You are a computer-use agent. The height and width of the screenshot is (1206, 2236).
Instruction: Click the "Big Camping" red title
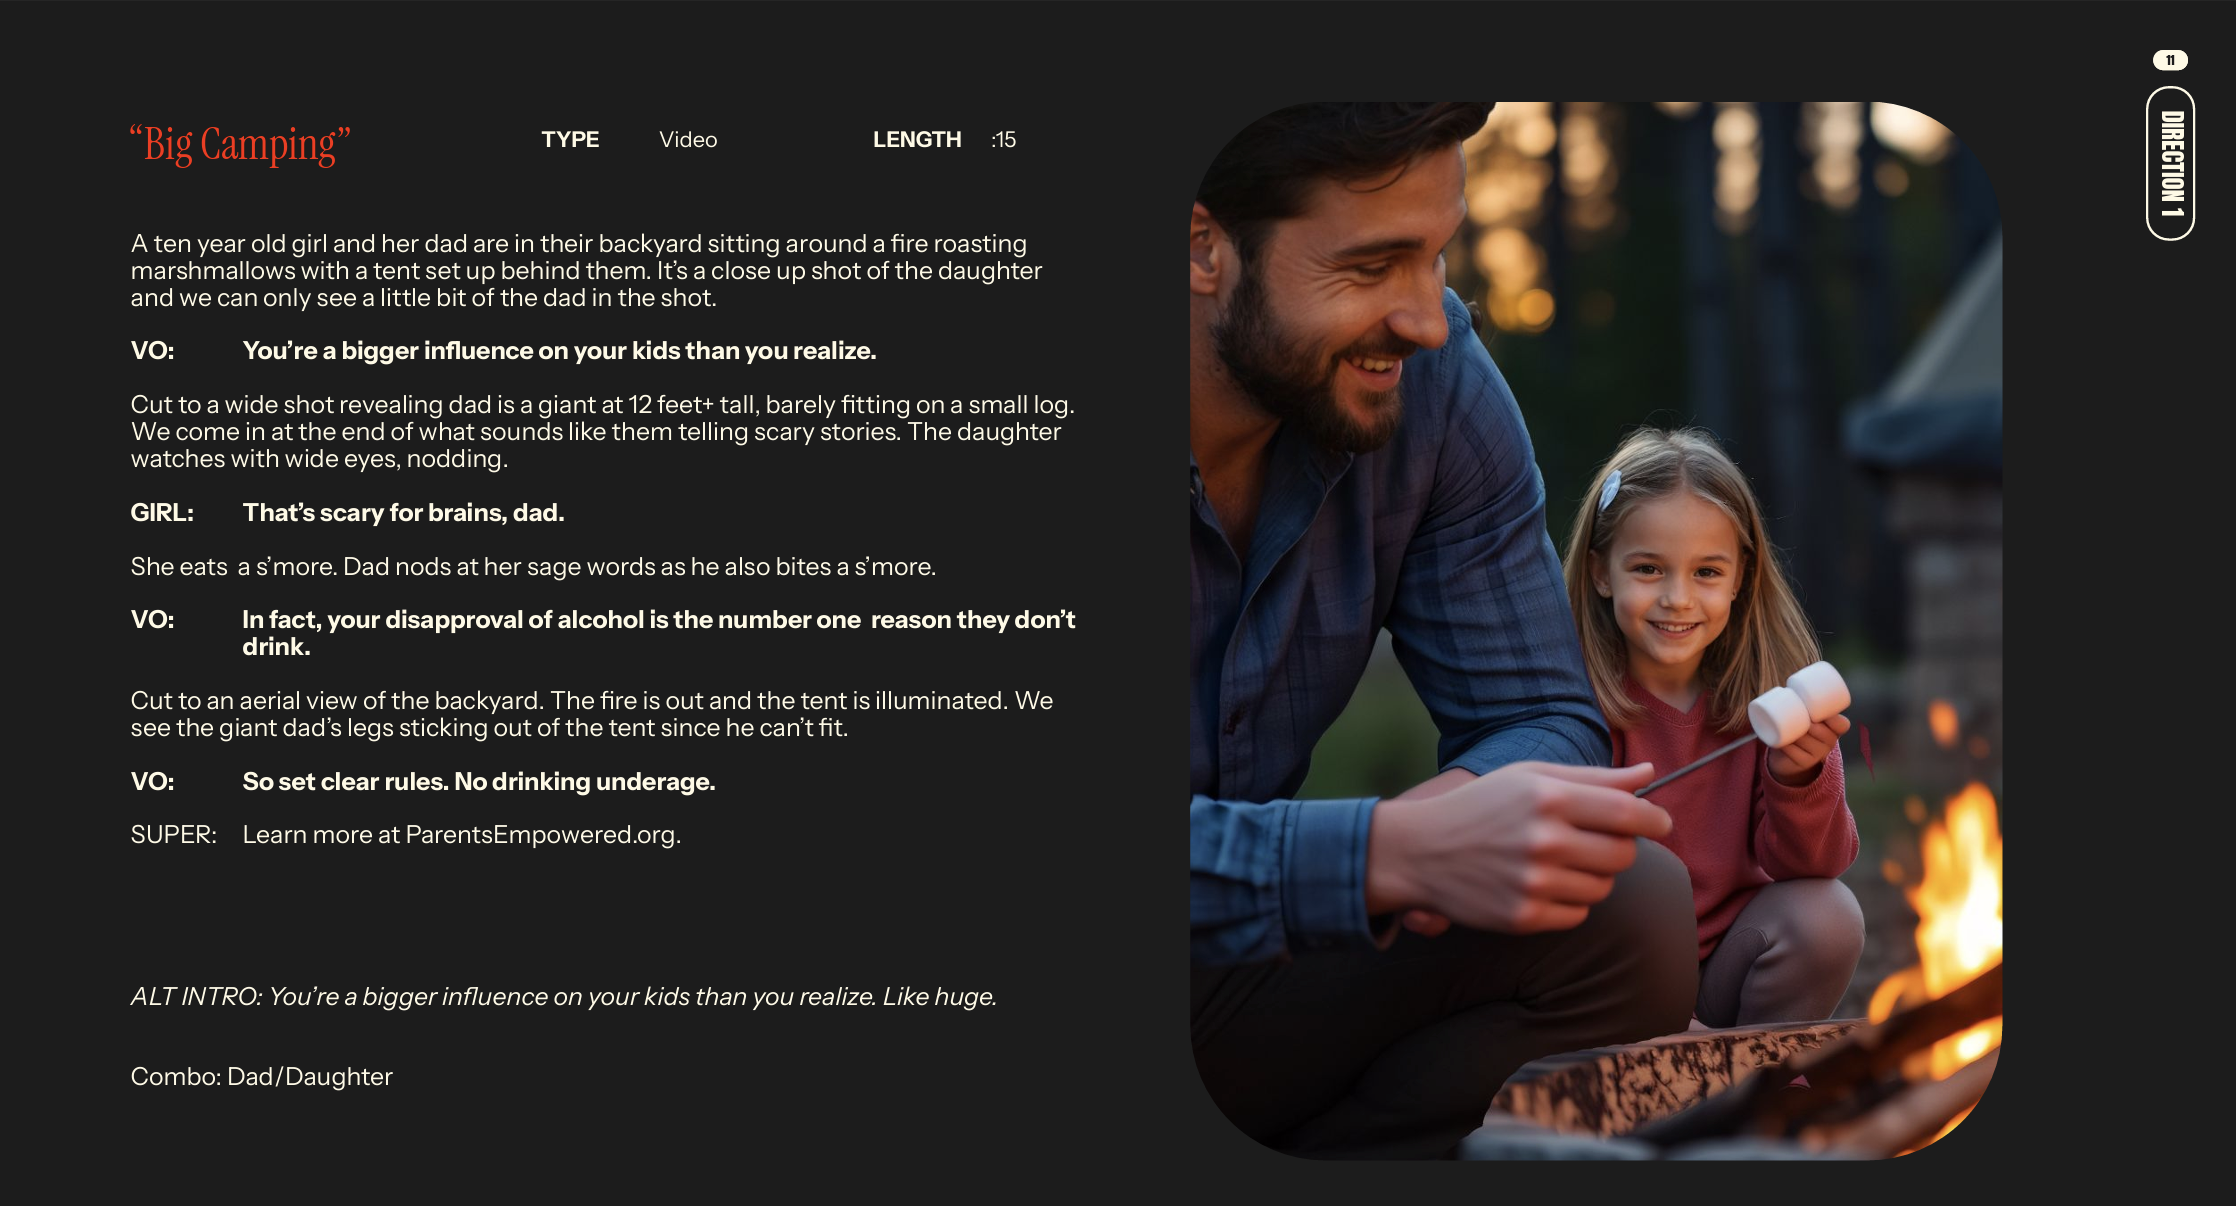tap(240, 144)
